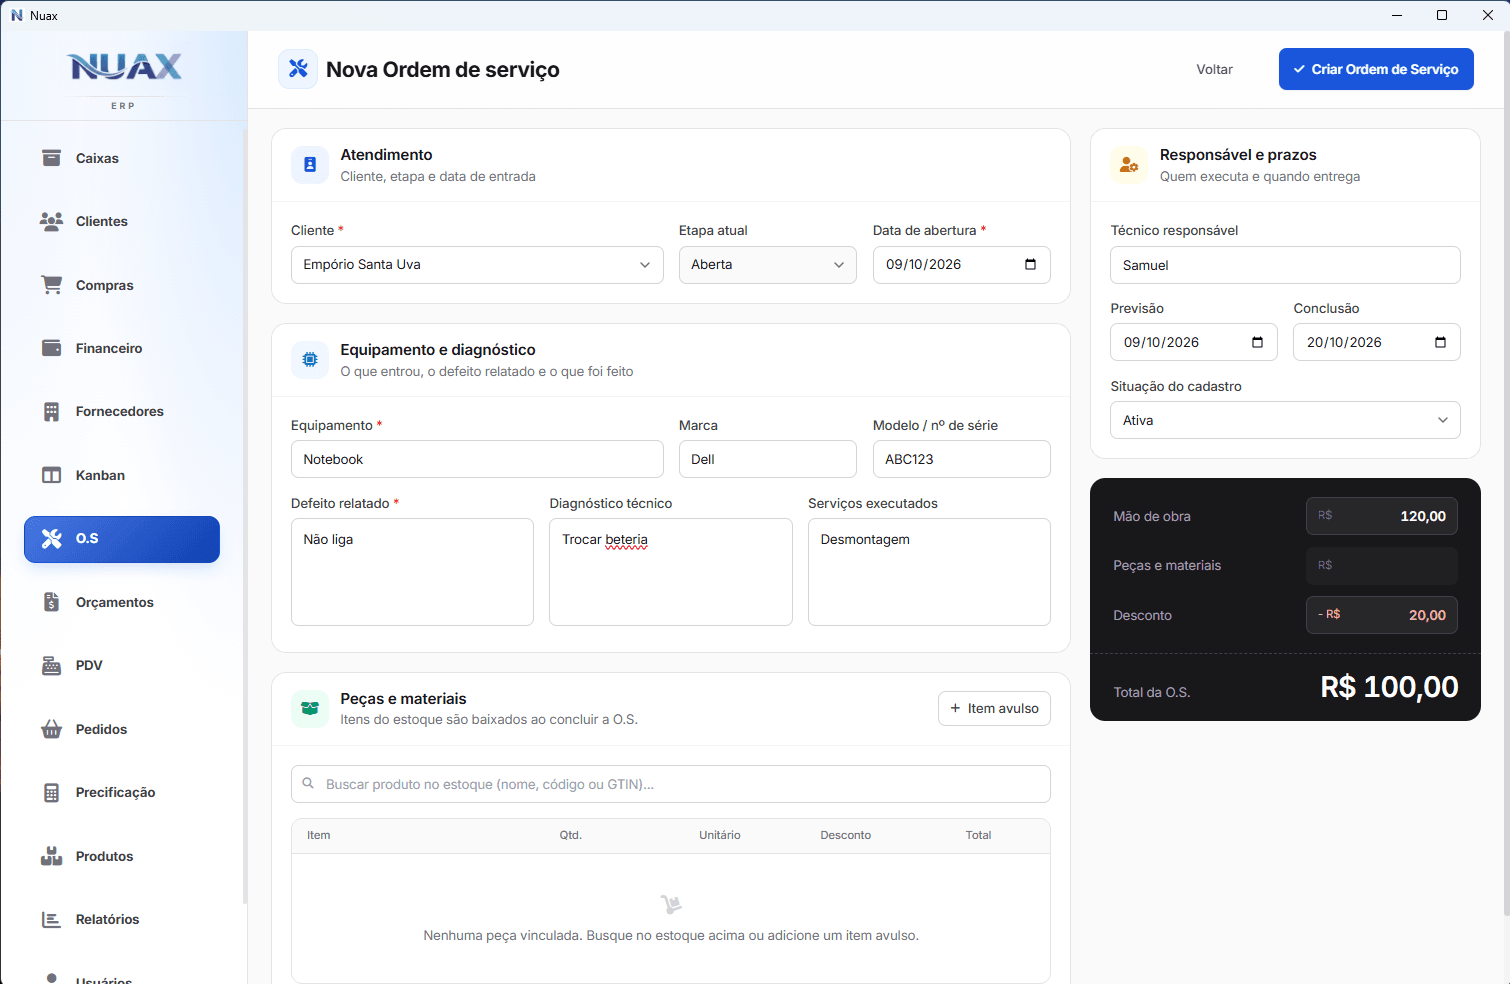Open calendar picker for Previsão date
This screenshot has width=1510, height=984.
coord(1257,342)
